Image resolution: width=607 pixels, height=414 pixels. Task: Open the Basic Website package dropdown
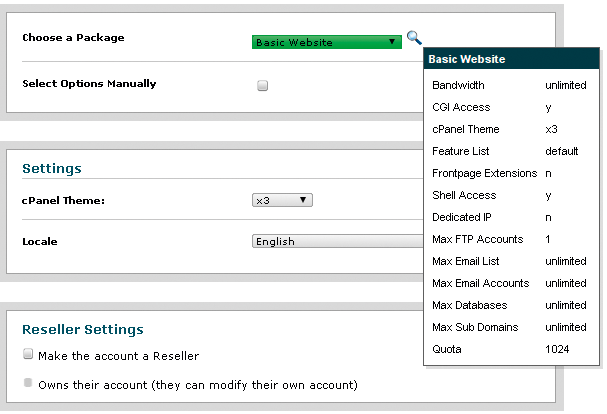coord(327,42)
